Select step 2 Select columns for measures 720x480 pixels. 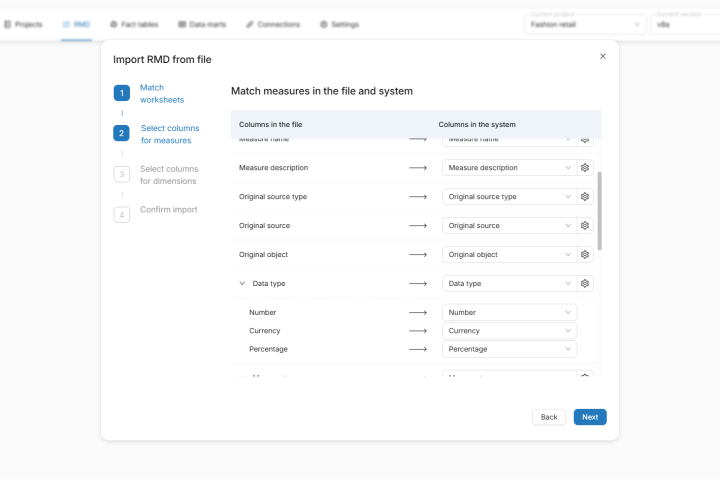(x=168, y=134)
